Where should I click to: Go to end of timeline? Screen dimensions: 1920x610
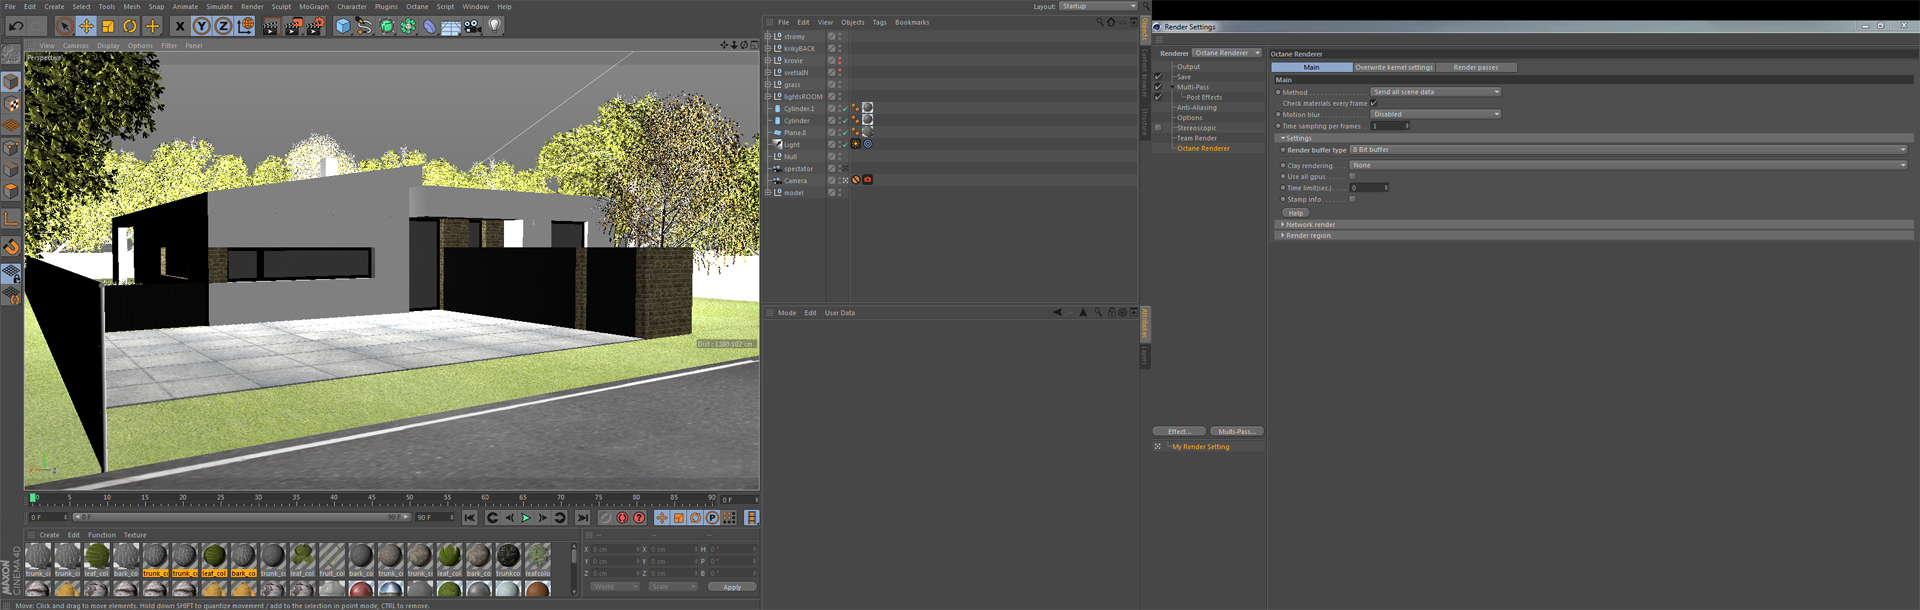pos(583,518)
